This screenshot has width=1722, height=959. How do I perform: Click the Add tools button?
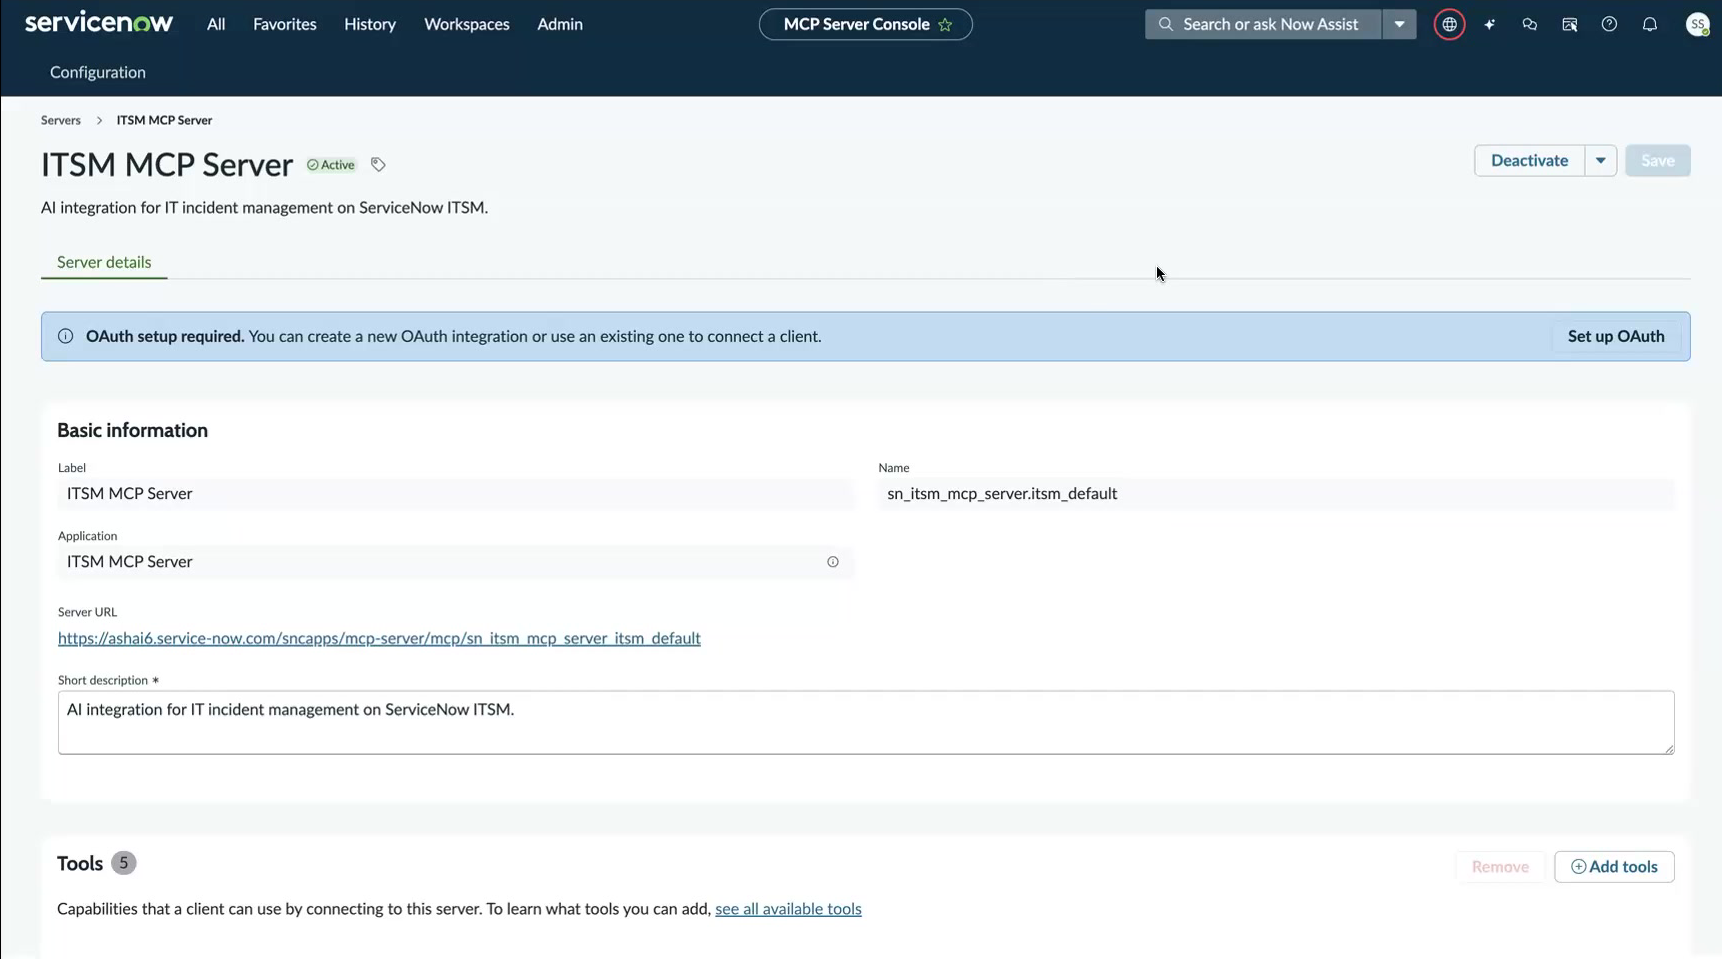click(1614, 867)
